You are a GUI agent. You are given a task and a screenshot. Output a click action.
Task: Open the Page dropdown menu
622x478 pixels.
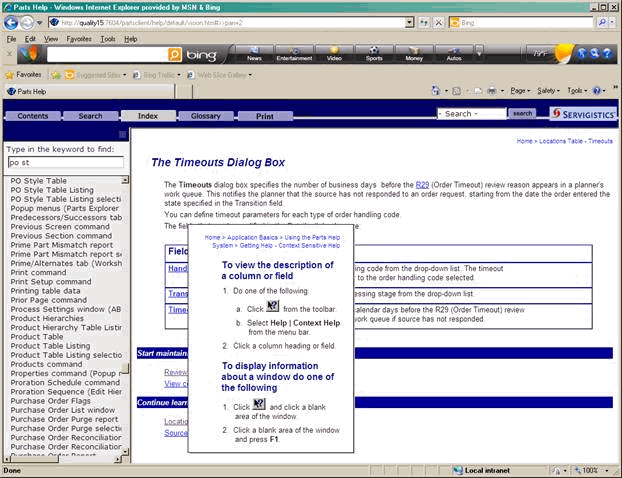pyautogui.click(x=520, y=91)
